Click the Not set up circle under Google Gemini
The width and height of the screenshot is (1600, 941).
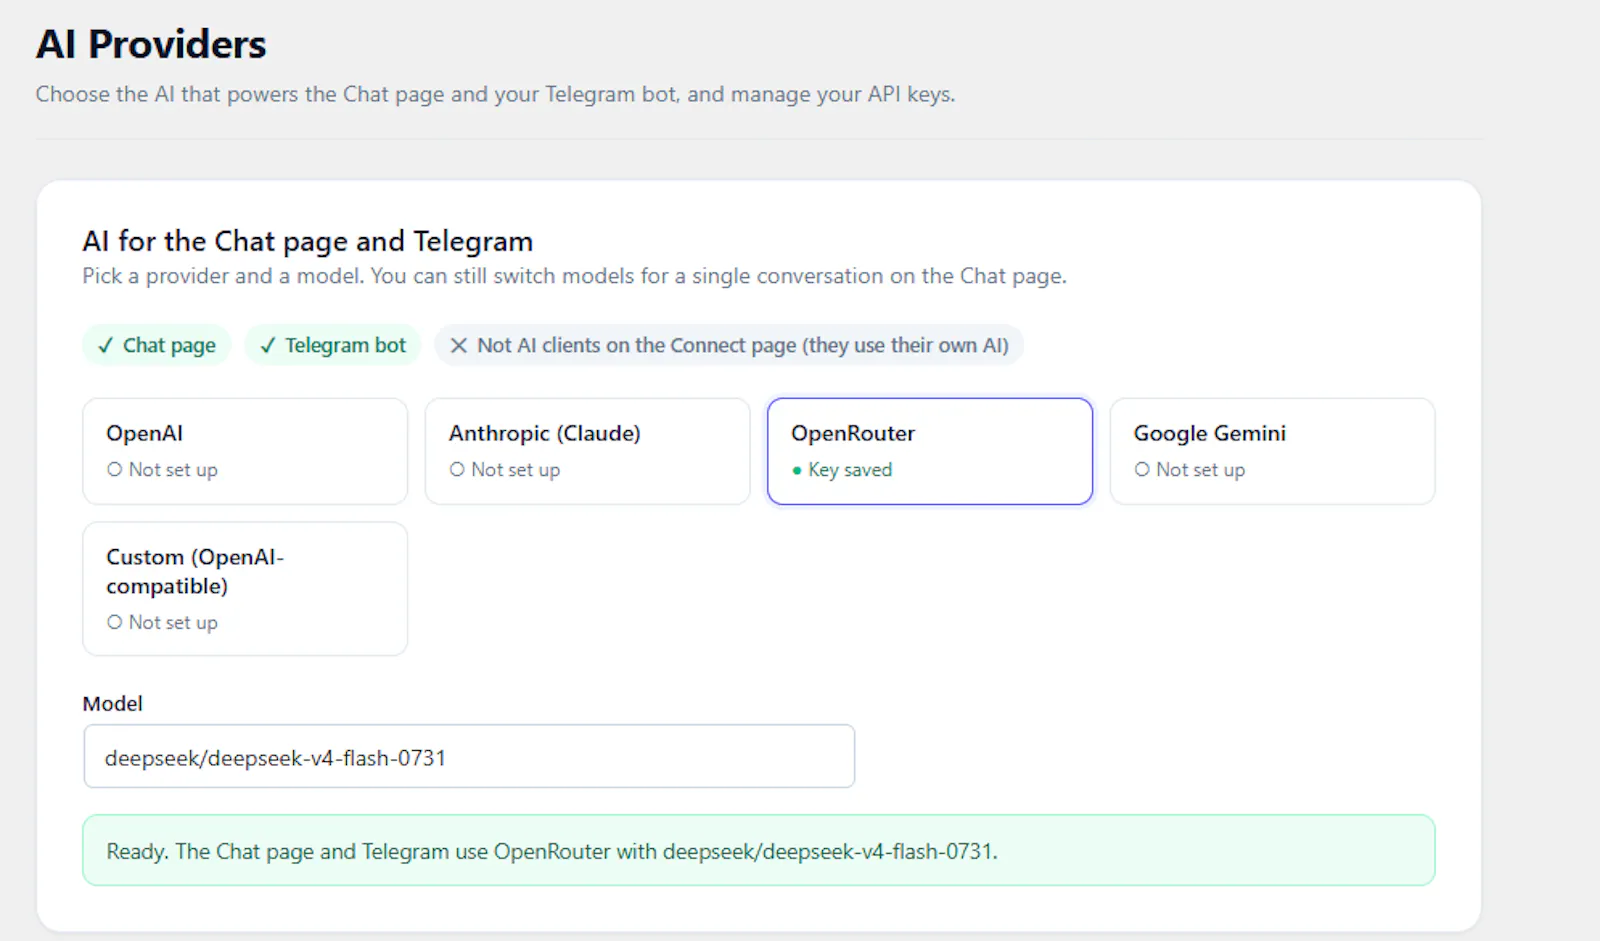(x=1142, y=469)
